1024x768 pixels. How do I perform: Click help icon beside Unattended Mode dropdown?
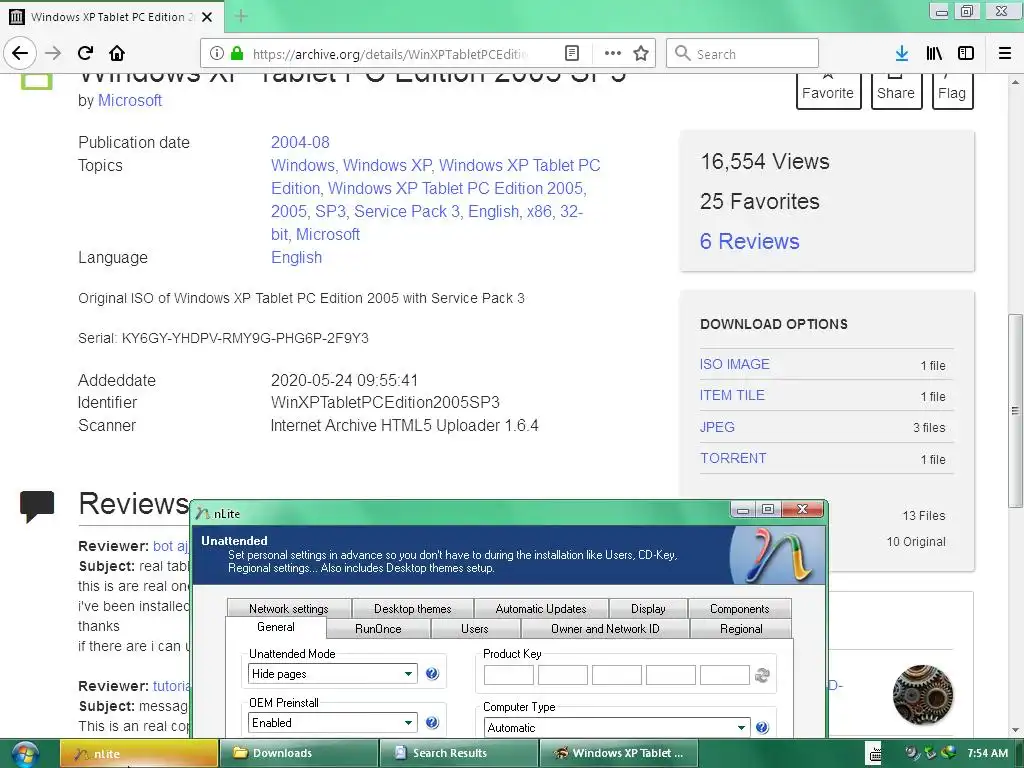(x=432, y=673)
